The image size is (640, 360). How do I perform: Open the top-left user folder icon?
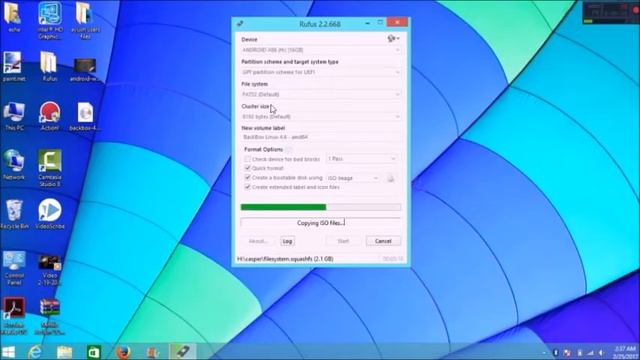tap(13, 17)
